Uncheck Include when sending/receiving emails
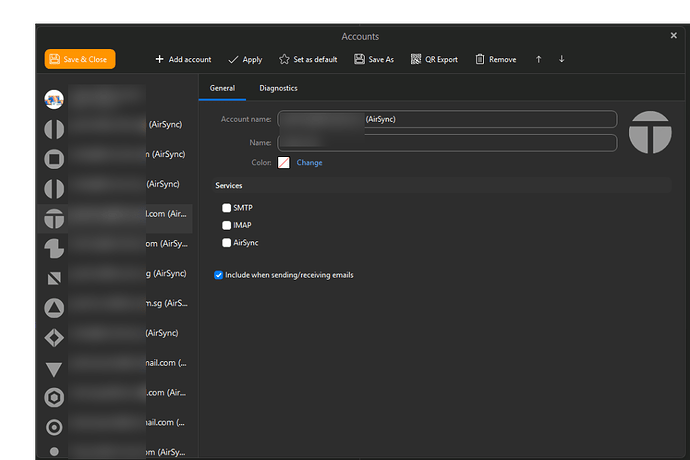This screenshot has height=460, width=690. click(218, 275)
